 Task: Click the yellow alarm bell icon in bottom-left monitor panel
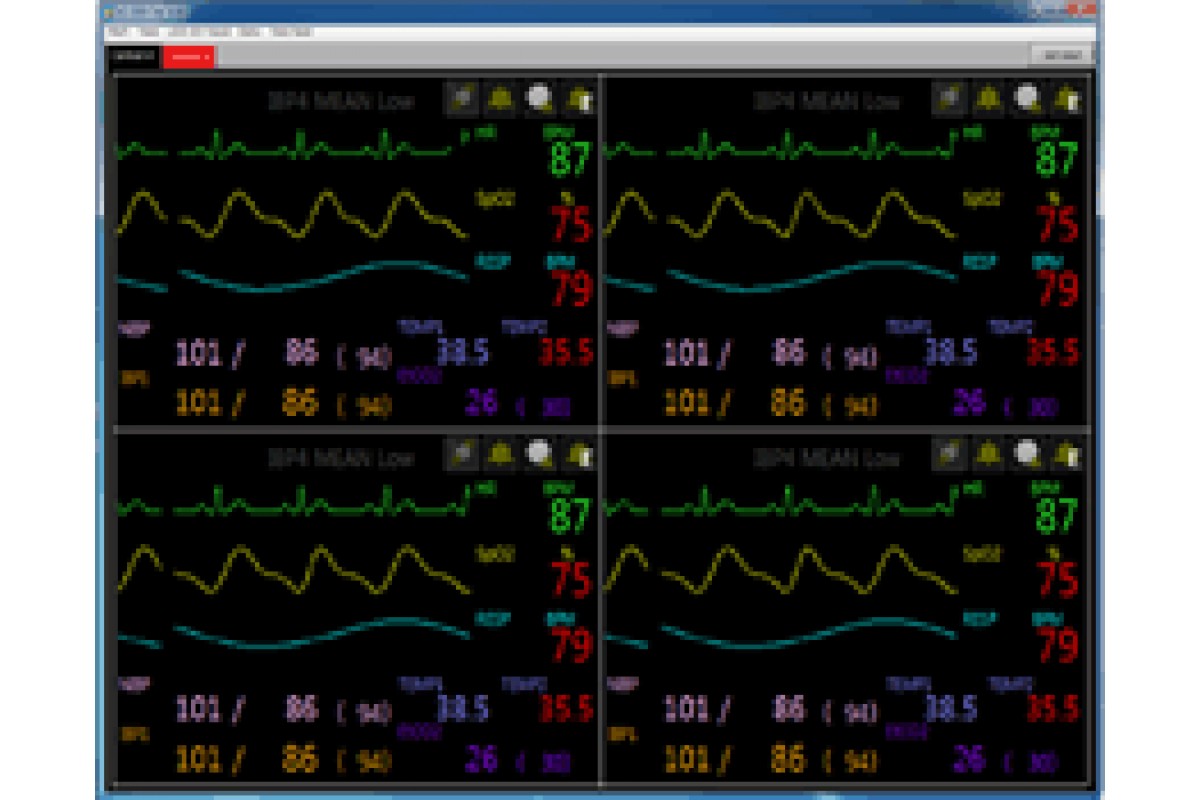500,455
